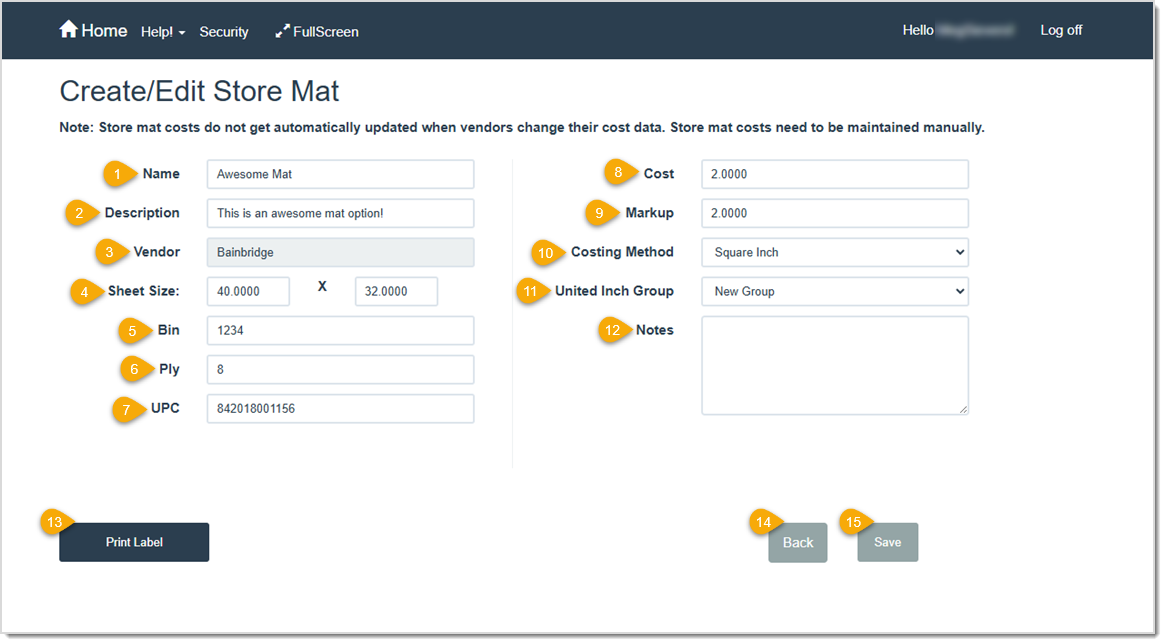Click the Save button
1165x644 pixels.
tap(887, 542)
